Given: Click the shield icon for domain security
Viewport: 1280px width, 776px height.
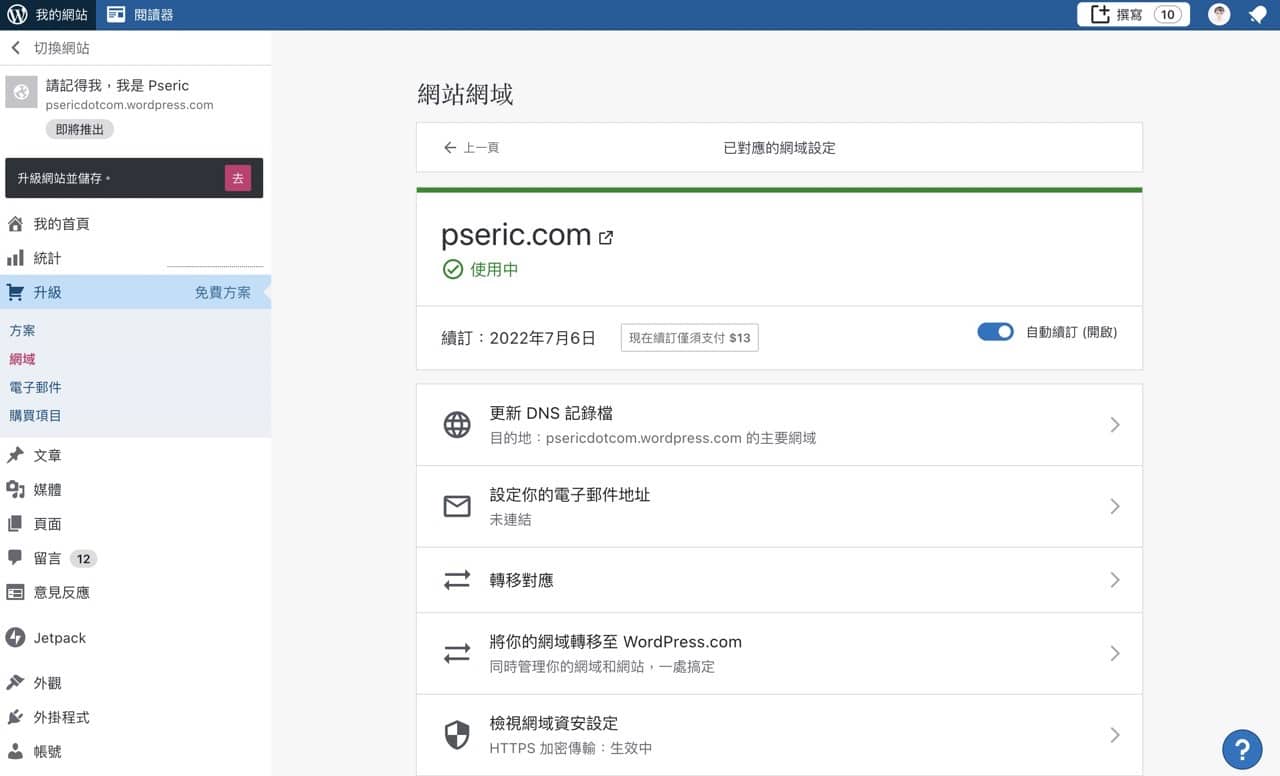Looking at the screenshot, I should (x=457, y=735).
